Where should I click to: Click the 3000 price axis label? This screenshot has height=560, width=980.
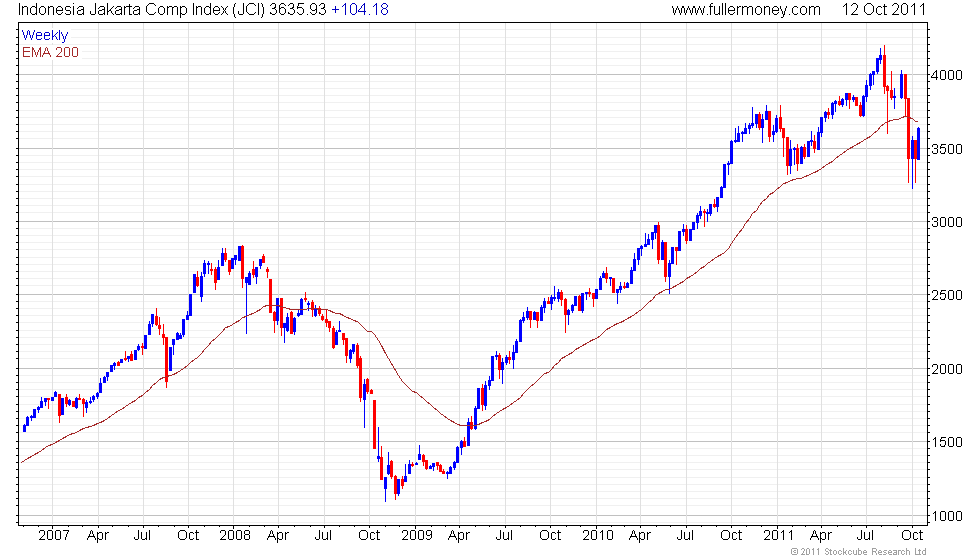(946, 222)
